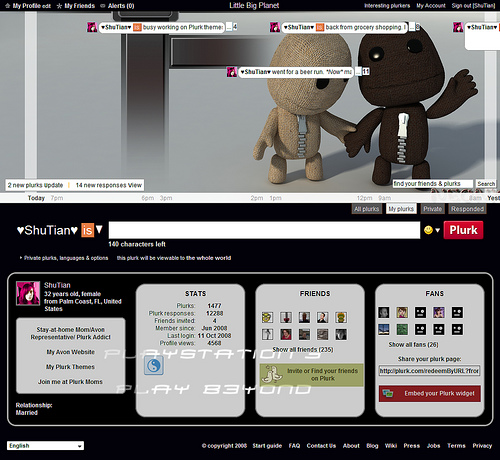The height and width of the screenshot is (460, 500).
Task: Open Join me at Plurk Moms link
Action: coord(70,382)
